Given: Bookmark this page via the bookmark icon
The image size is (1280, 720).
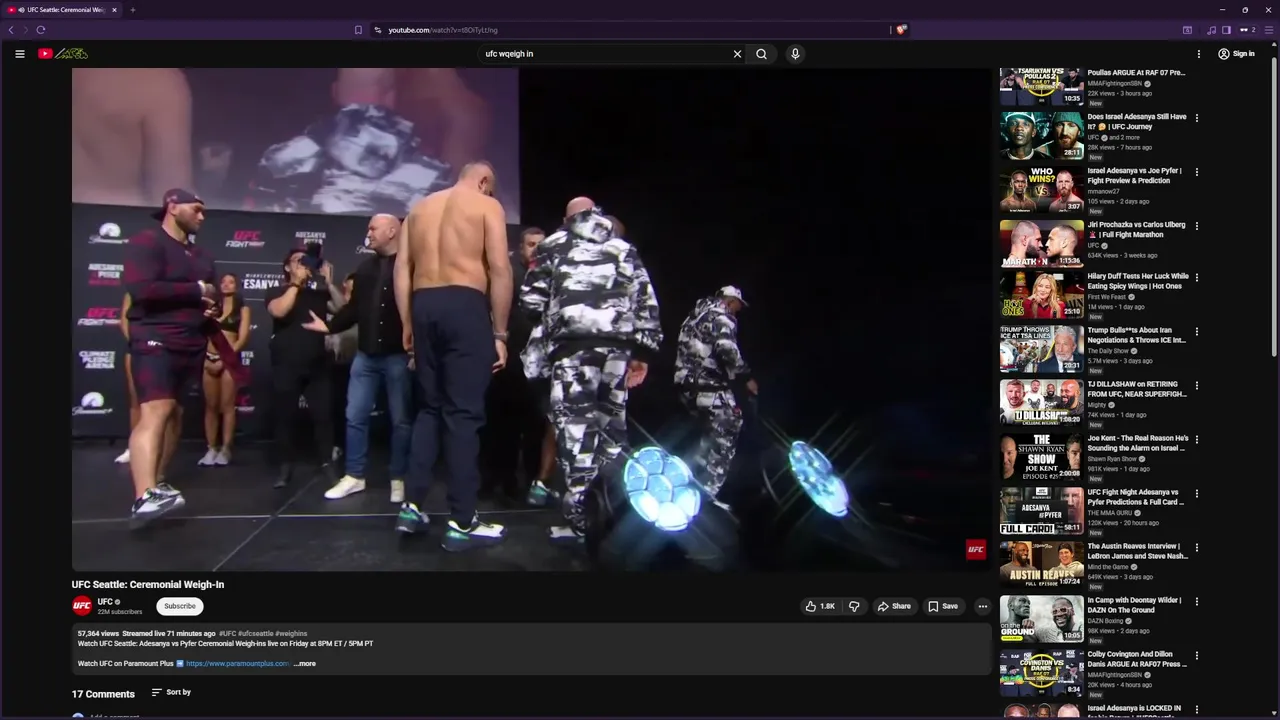Looking at the screenshot, I should pyautogui.click(x=358, y=30).
